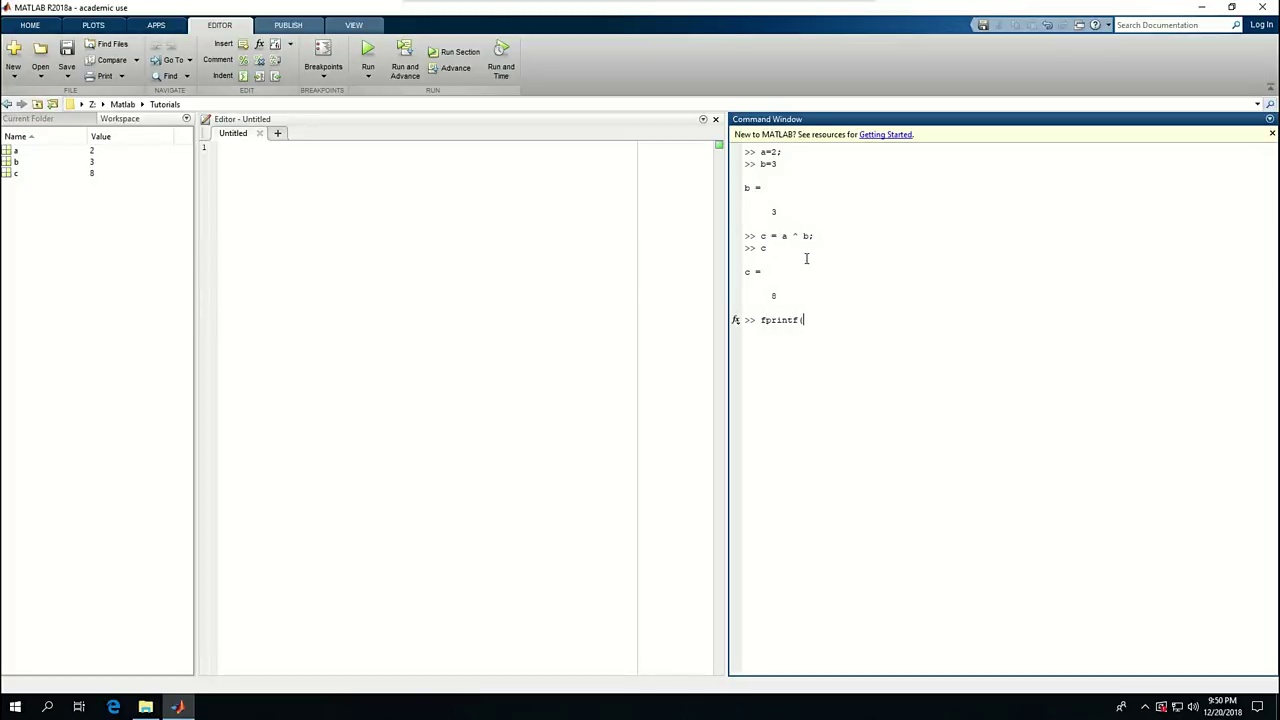Select the Untitled editor tab
The image size is (1280, 720).
point(233,133)
